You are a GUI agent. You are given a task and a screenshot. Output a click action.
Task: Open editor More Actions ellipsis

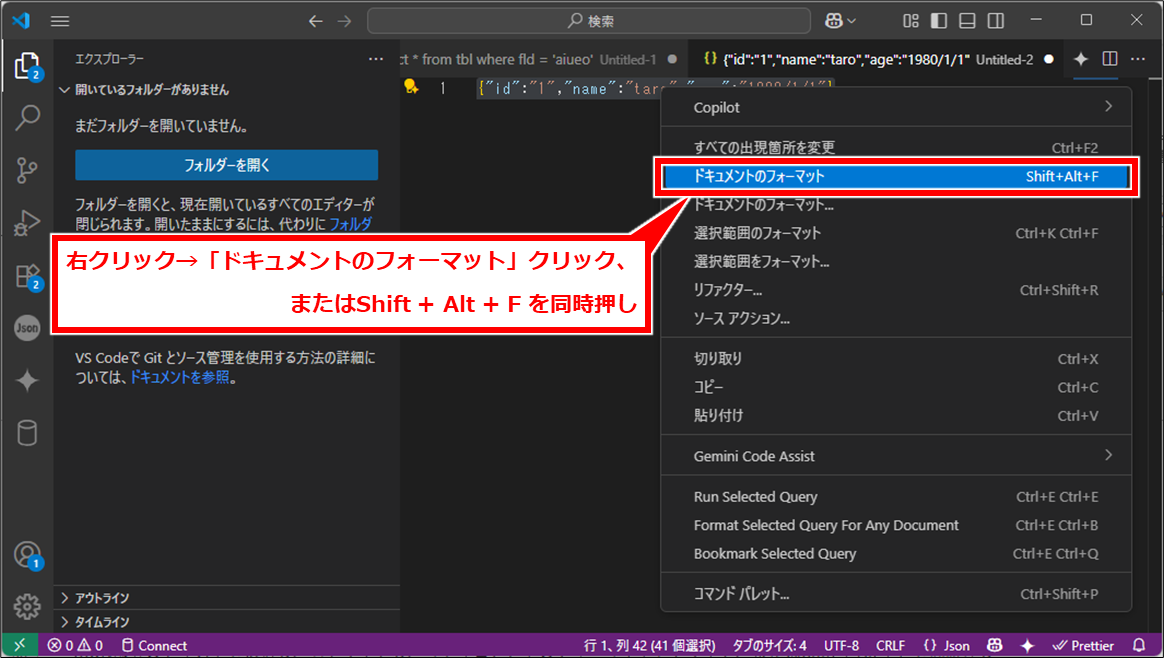point(1138,59)
